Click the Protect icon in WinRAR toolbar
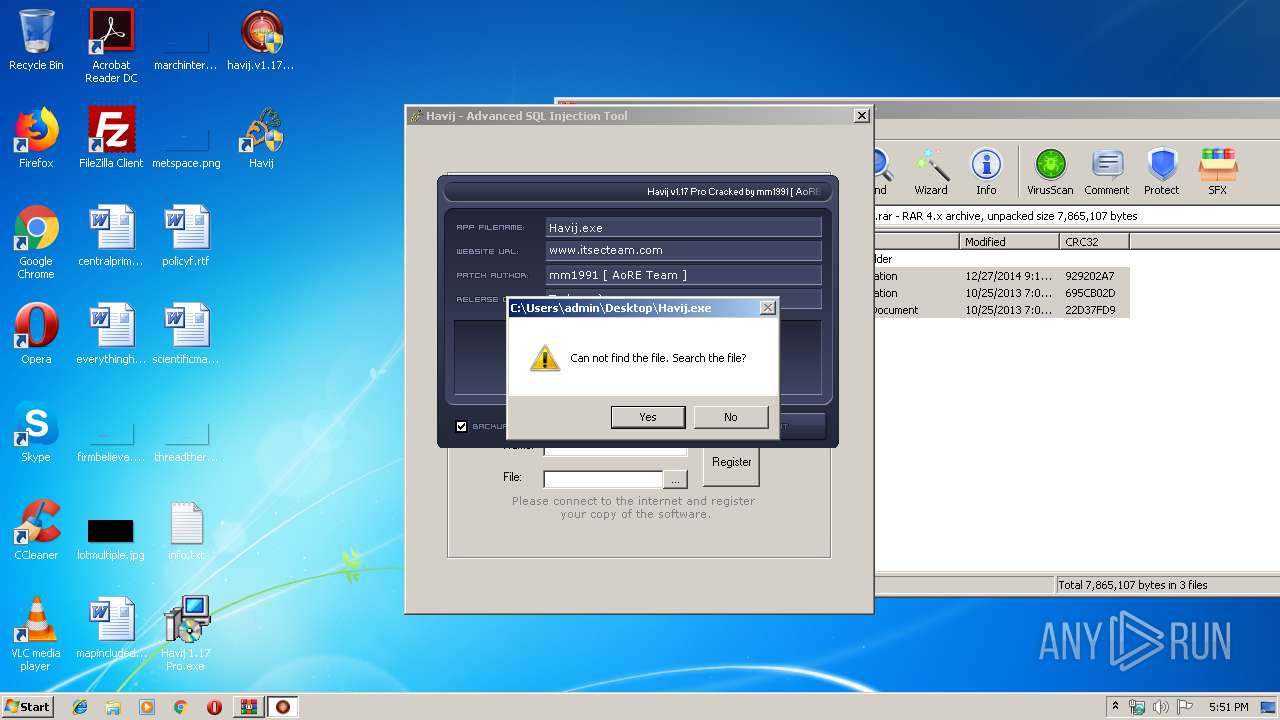The height and width of the screenshot is (720, 1280). (1162, 172)
